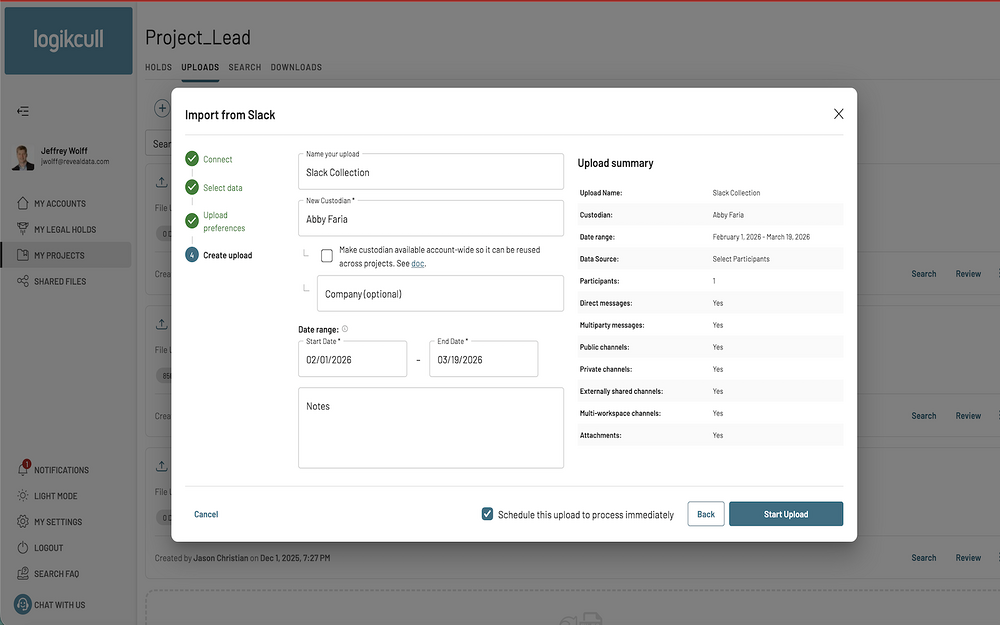The image size is (1000, 625).
Task: Click the Select Participants data source value
Action: coord(741,259)
